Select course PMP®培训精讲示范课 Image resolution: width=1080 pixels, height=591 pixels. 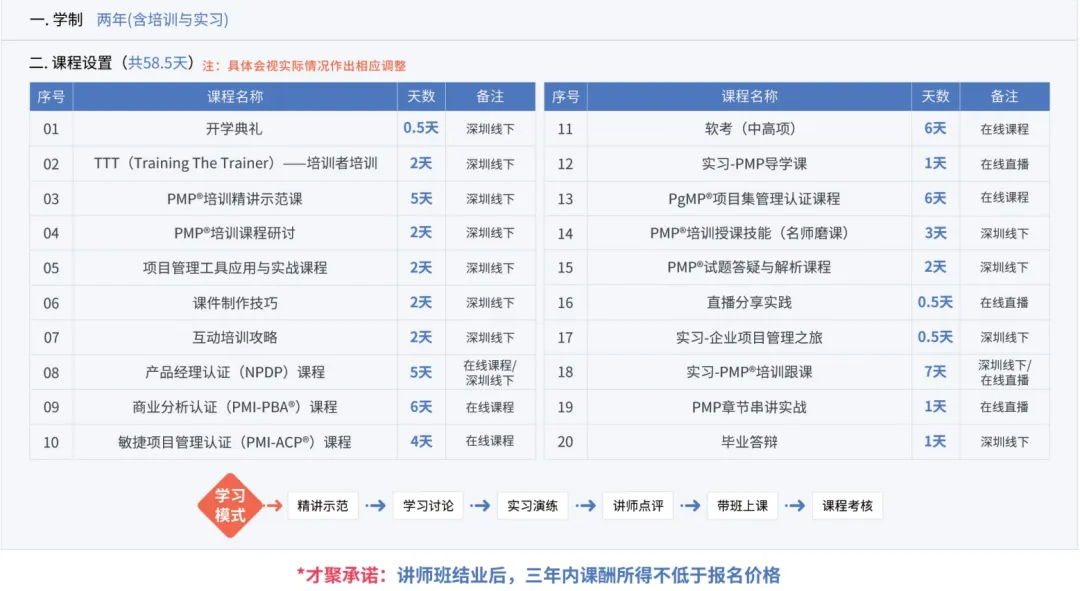tap(234, 198)
